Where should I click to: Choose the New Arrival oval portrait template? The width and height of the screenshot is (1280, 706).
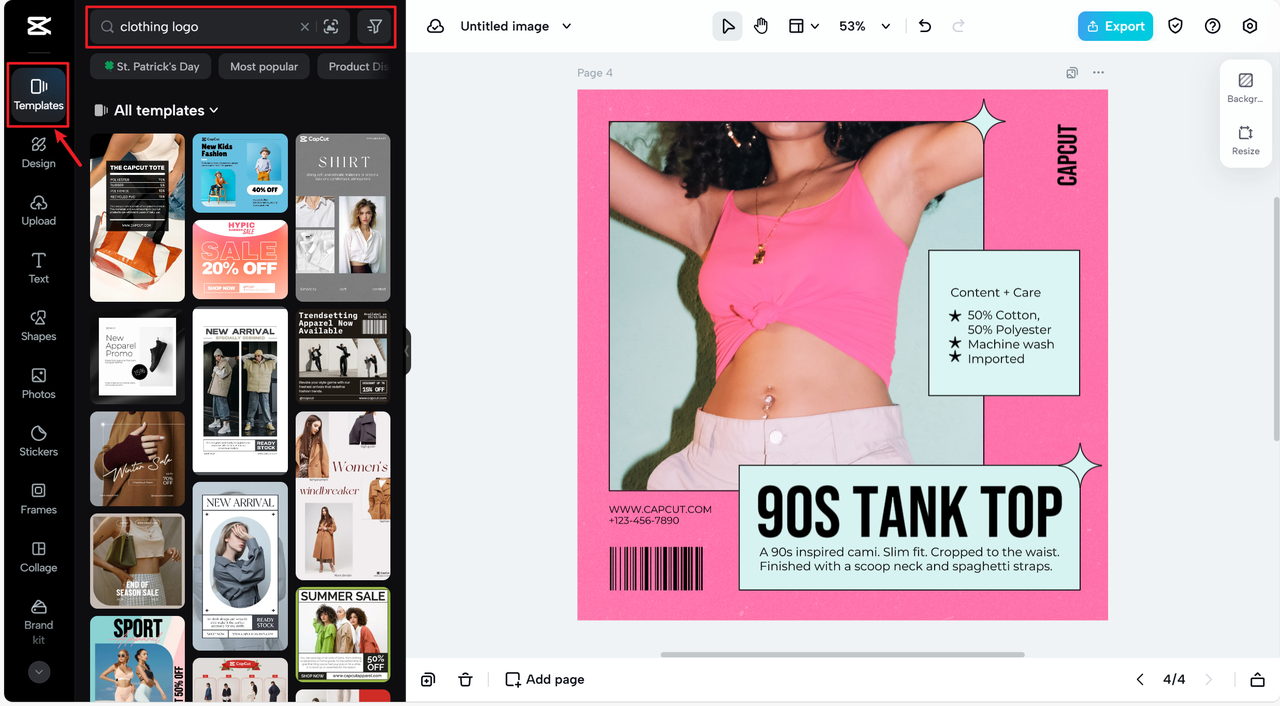pos(240,566)
